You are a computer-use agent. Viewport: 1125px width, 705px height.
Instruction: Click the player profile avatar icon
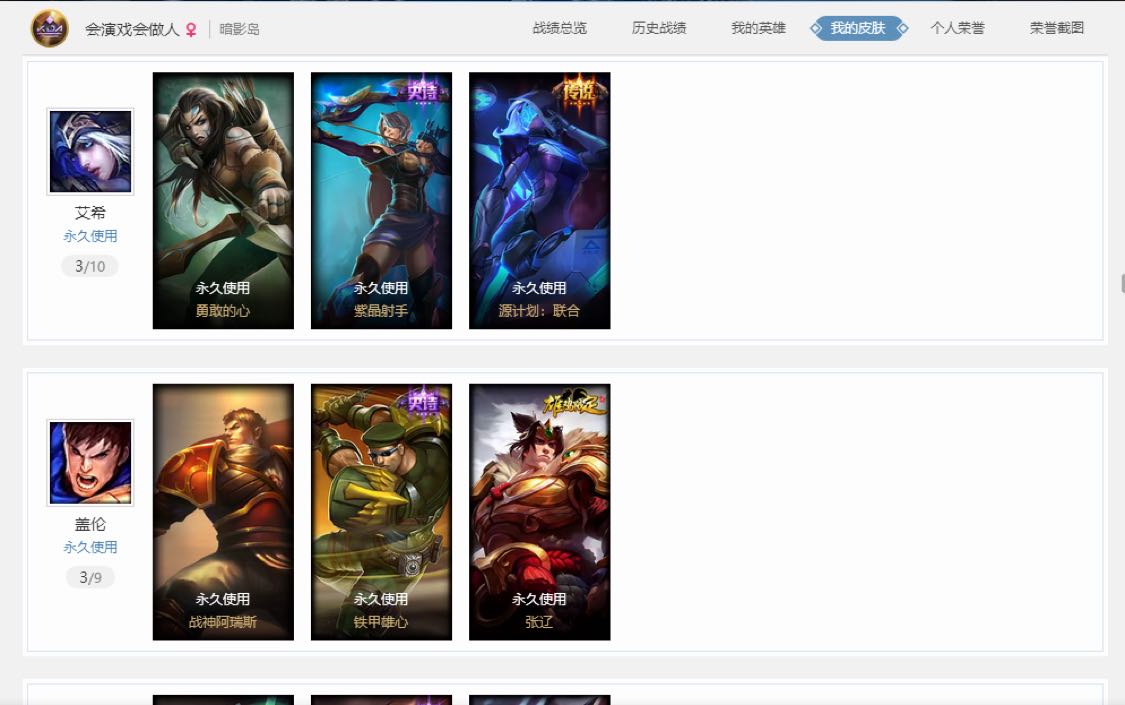pos(50,29)
